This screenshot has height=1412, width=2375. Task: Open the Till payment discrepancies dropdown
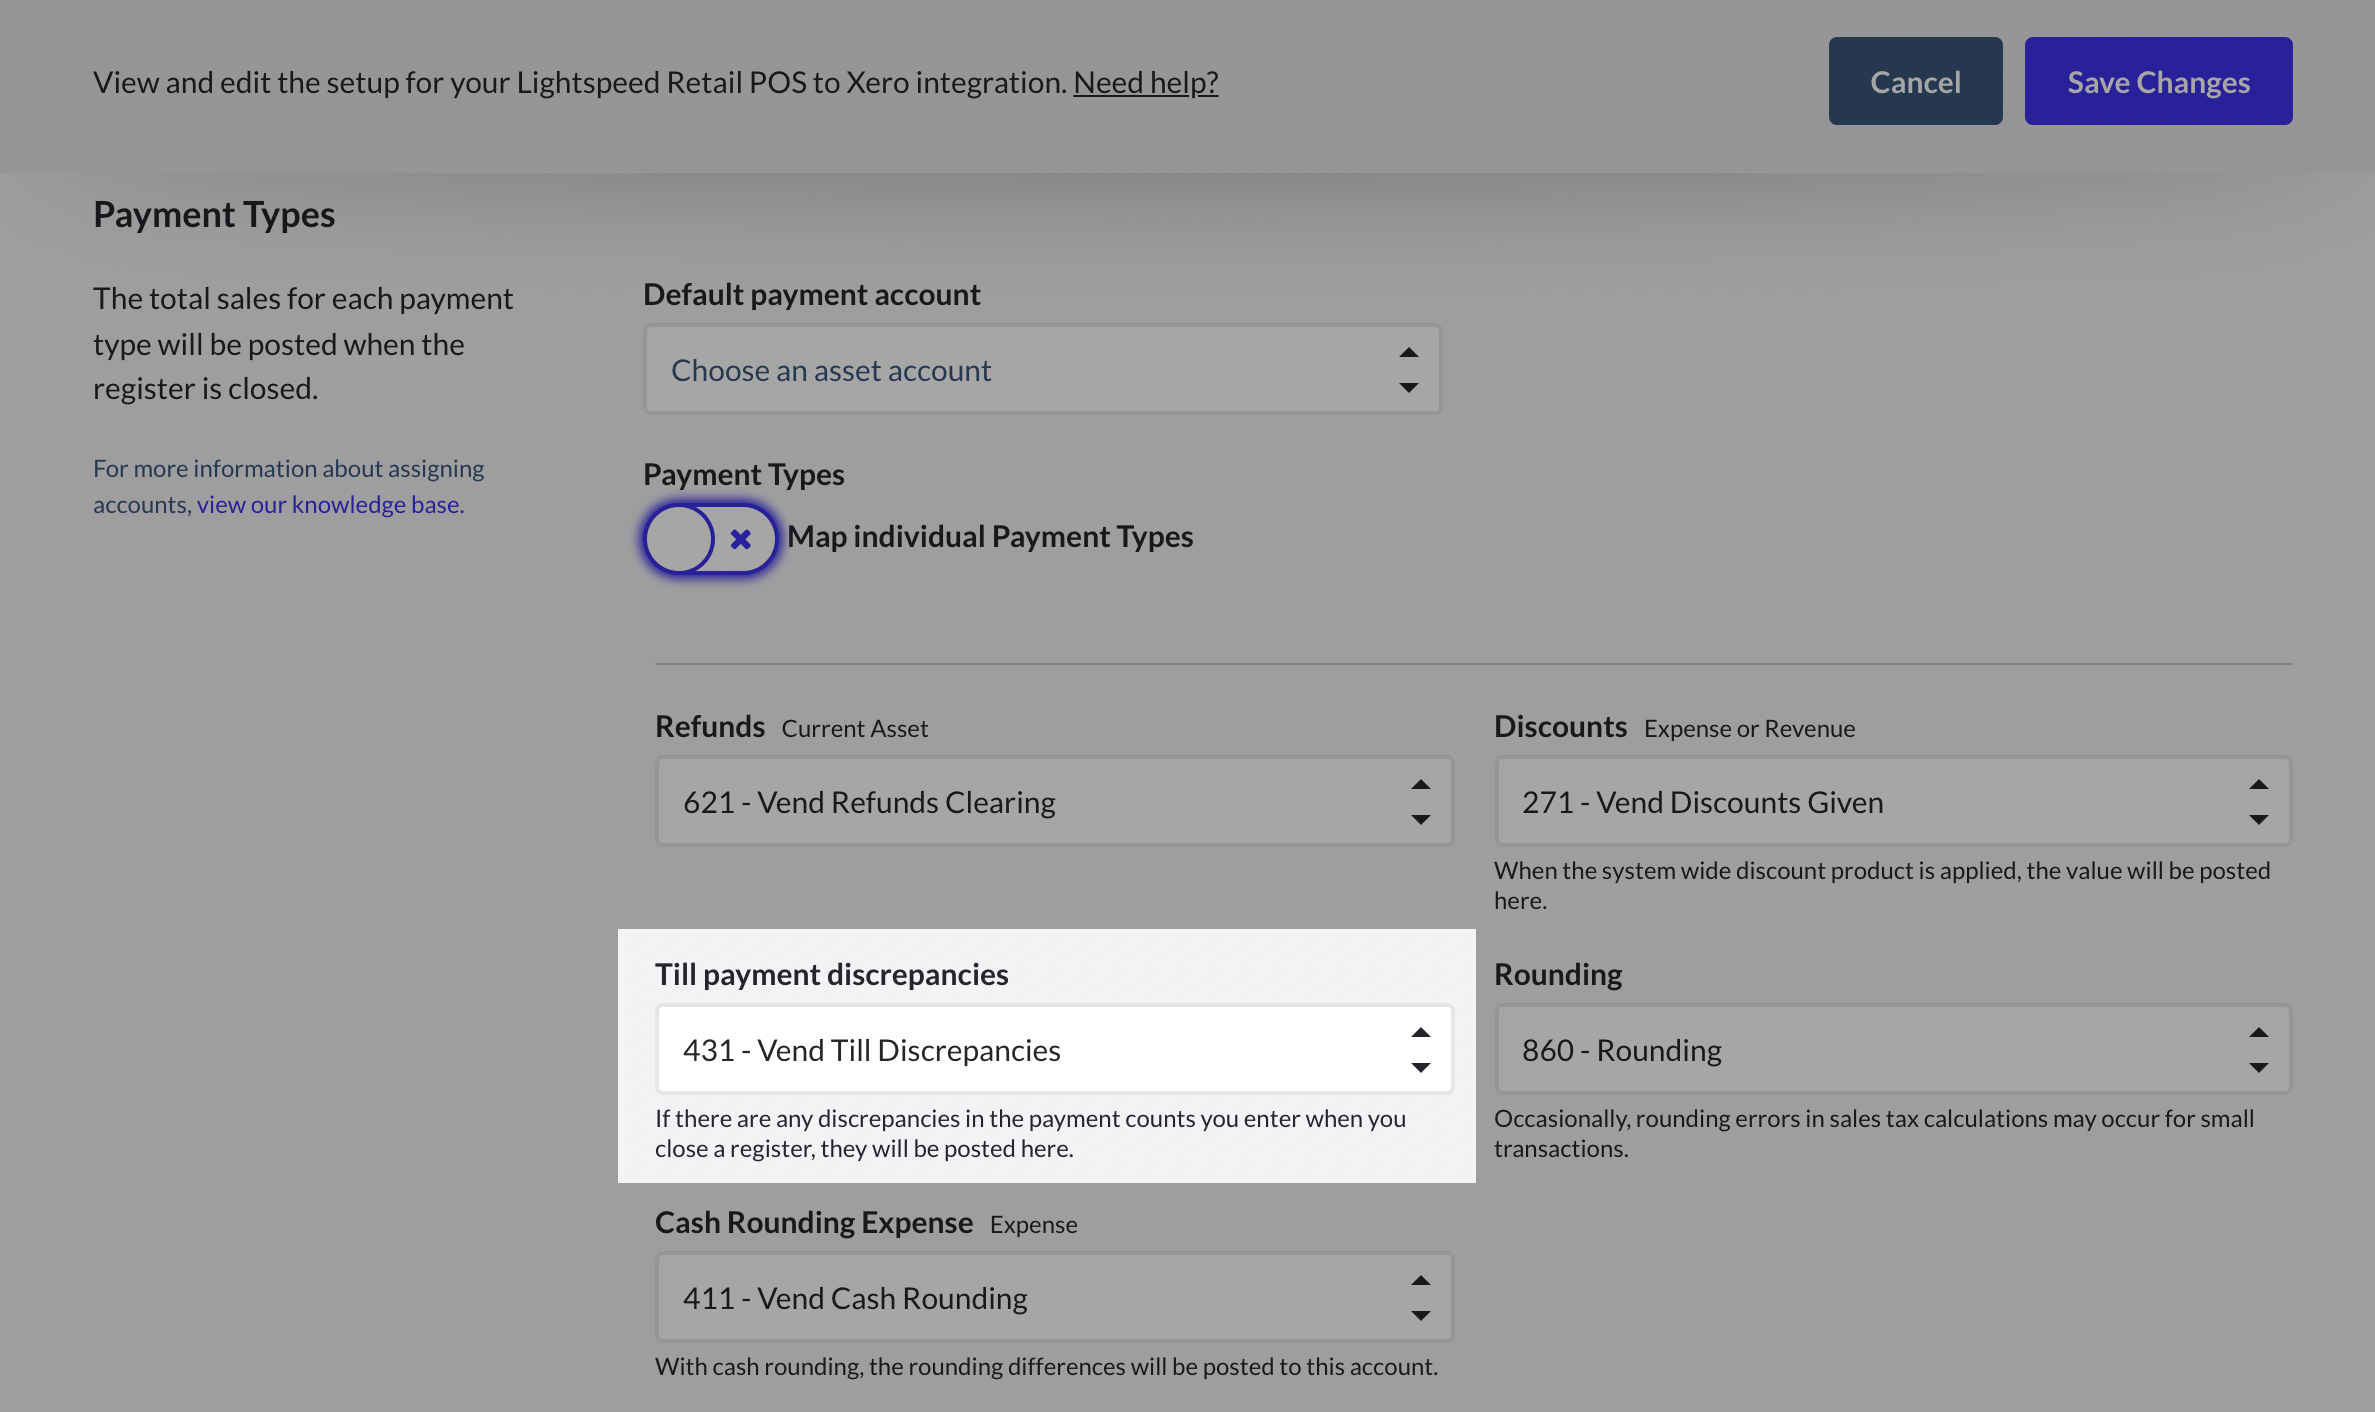point(1054,1050)
